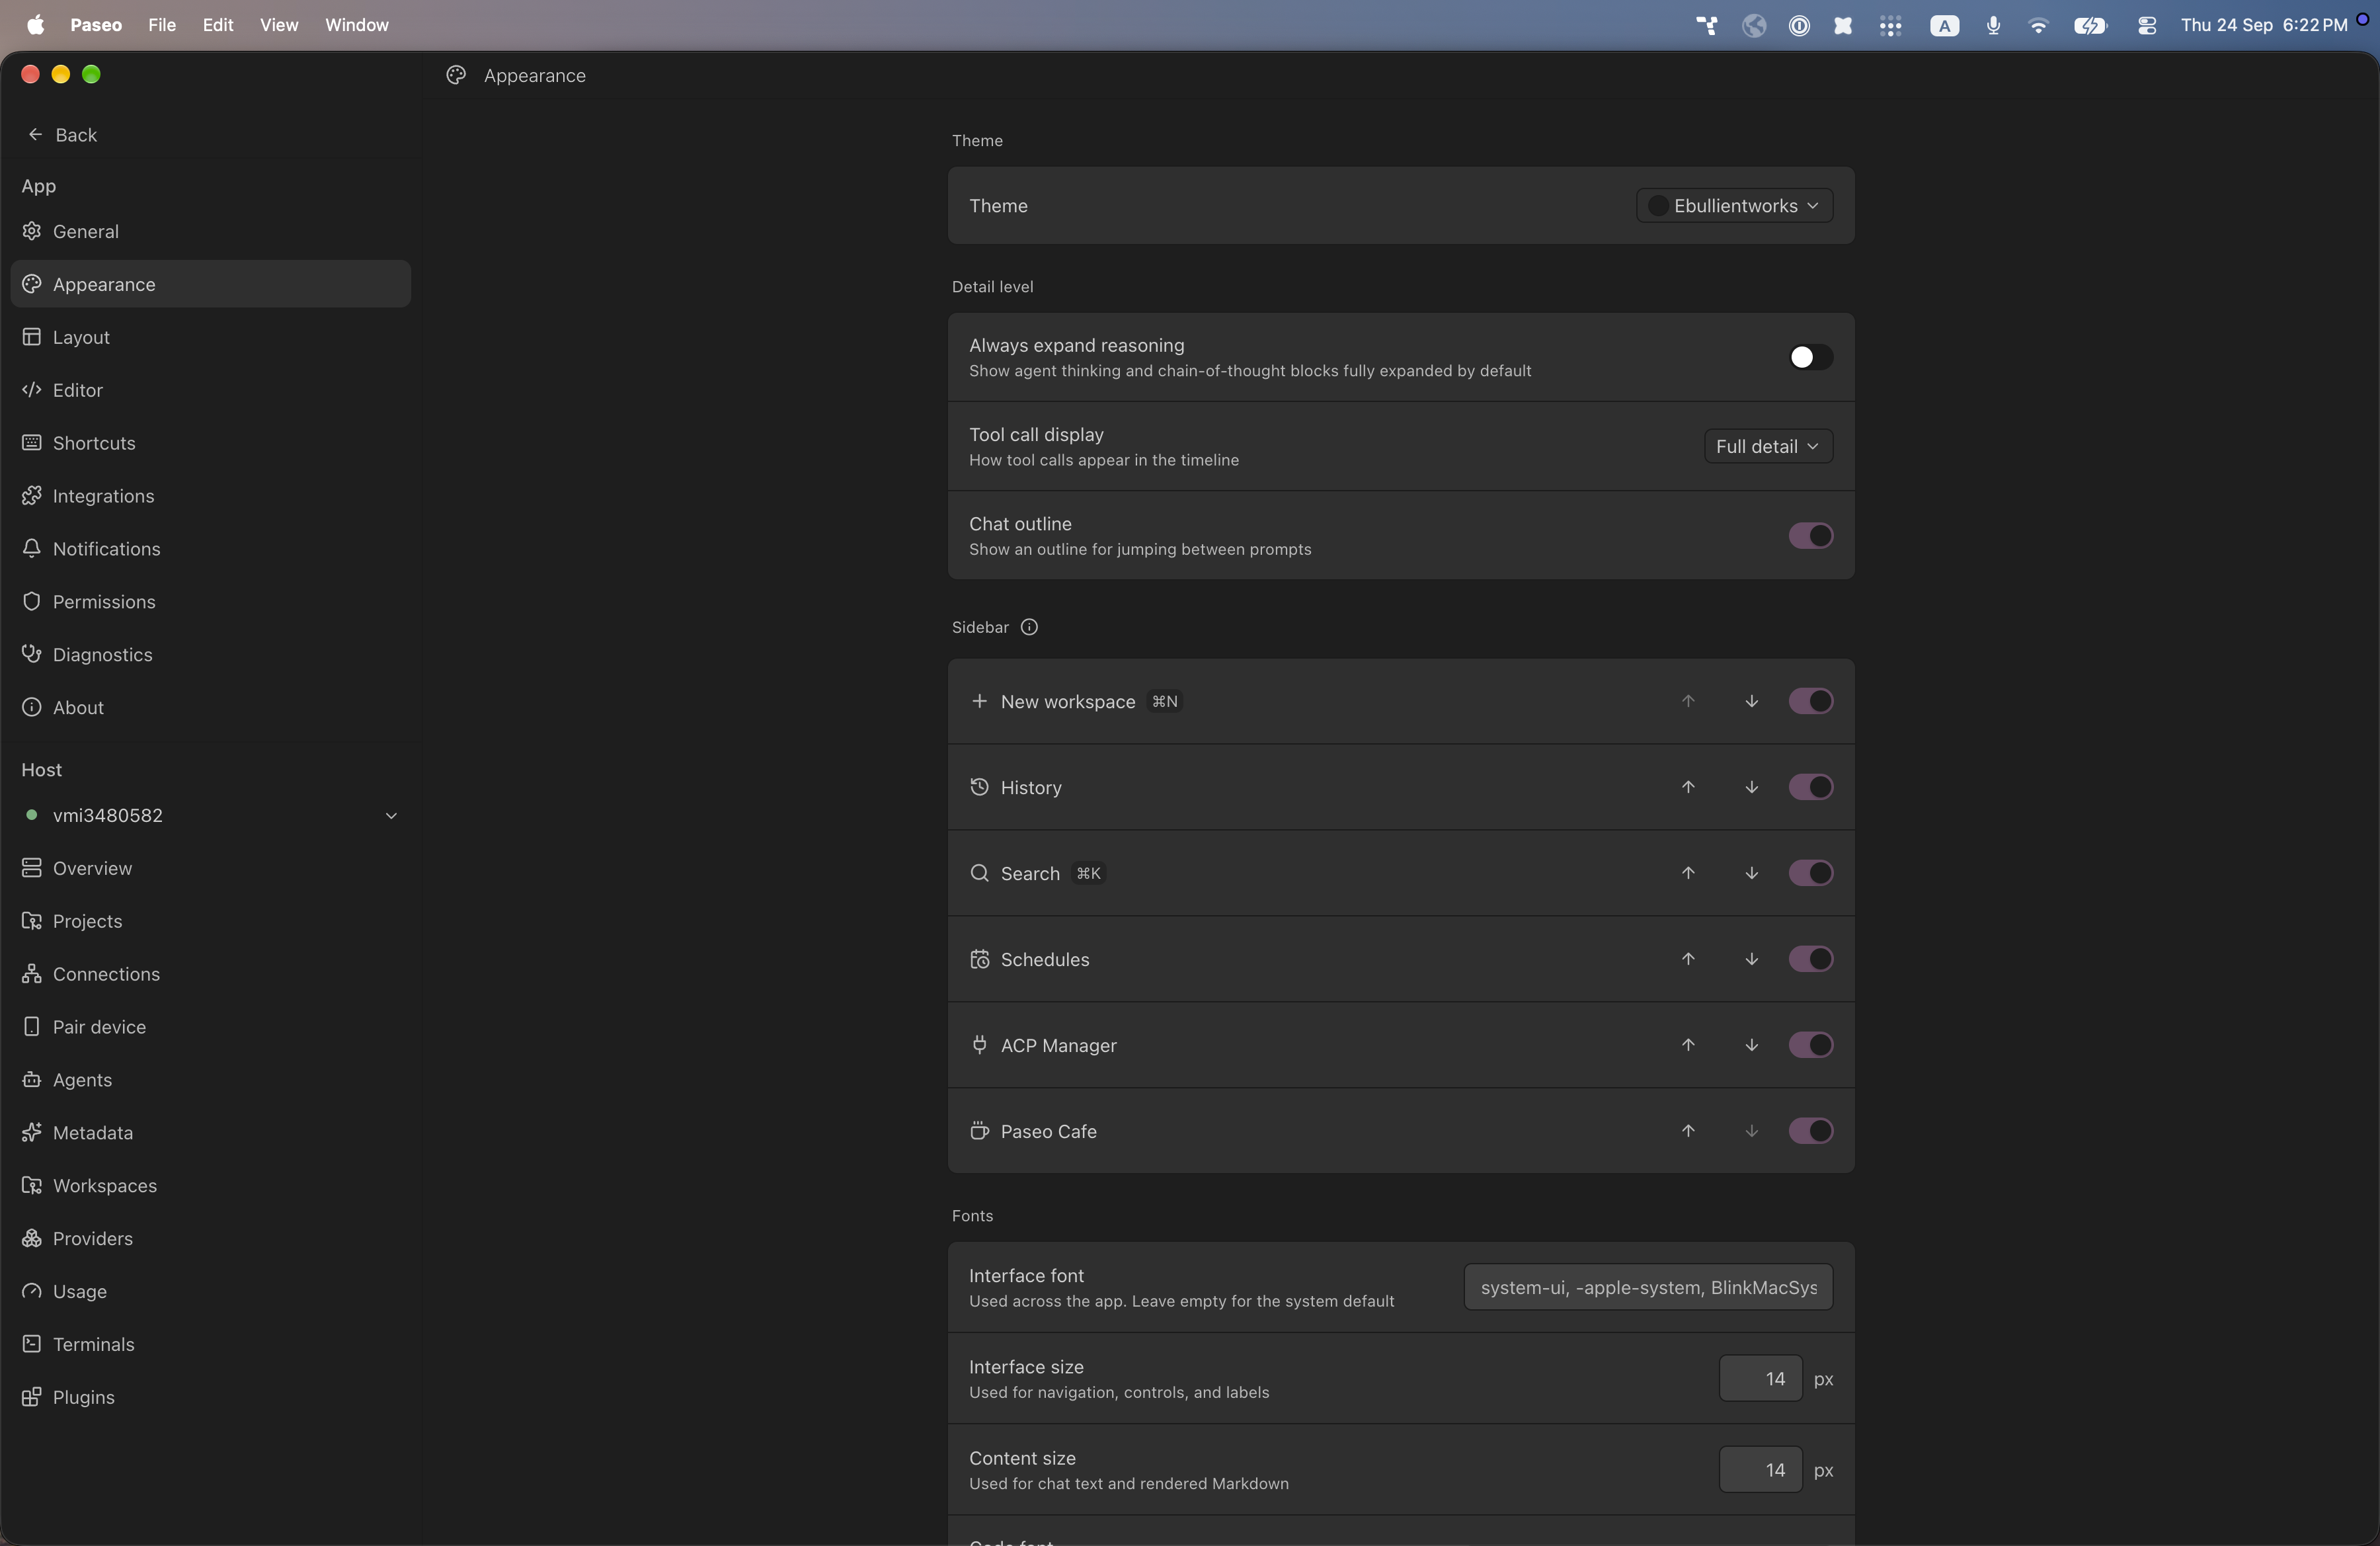Open the View menu

(279, 25)
